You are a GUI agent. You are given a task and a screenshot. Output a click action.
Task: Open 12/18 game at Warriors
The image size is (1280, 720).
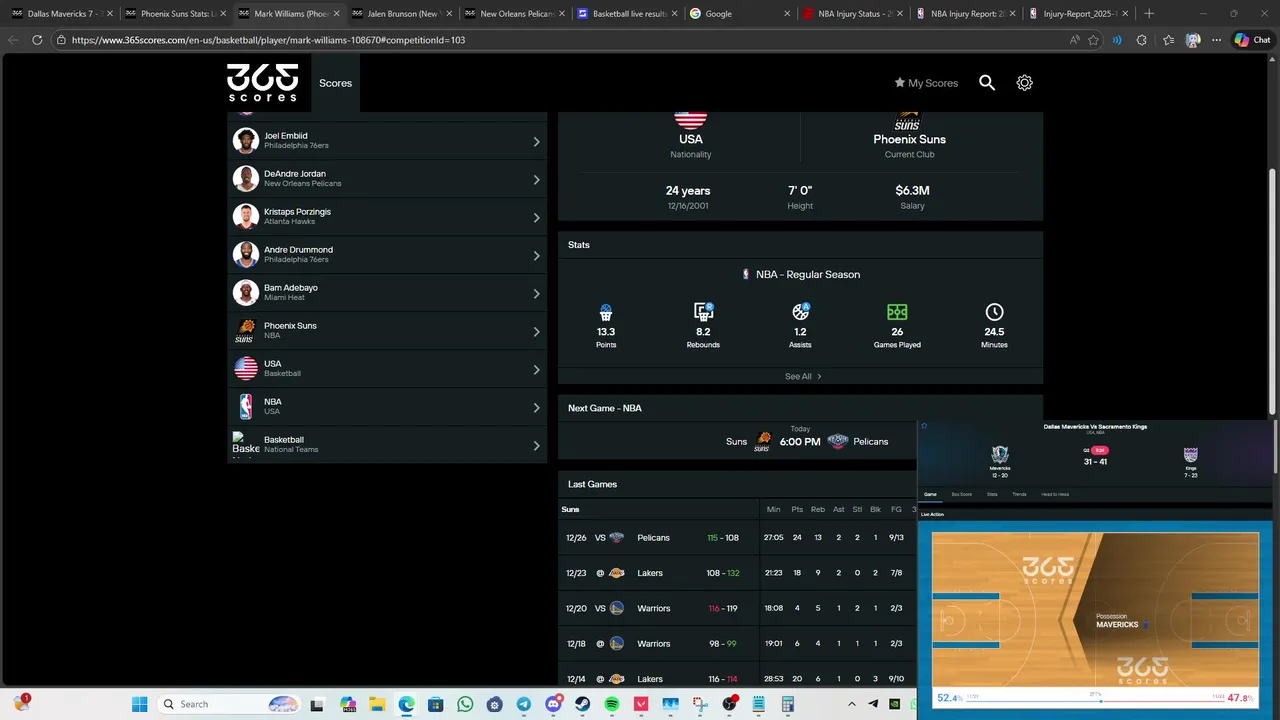point(737,644)
